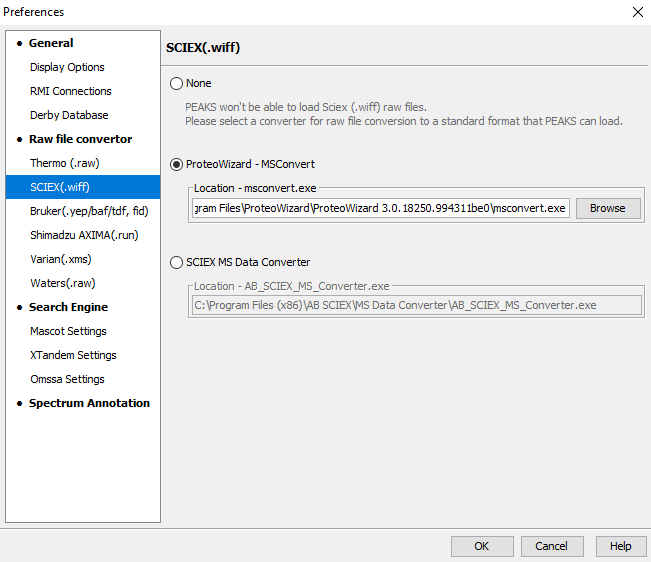Close the Preferences window
The width and height of the screenshot is (651, 562).
tap(638, 12)
